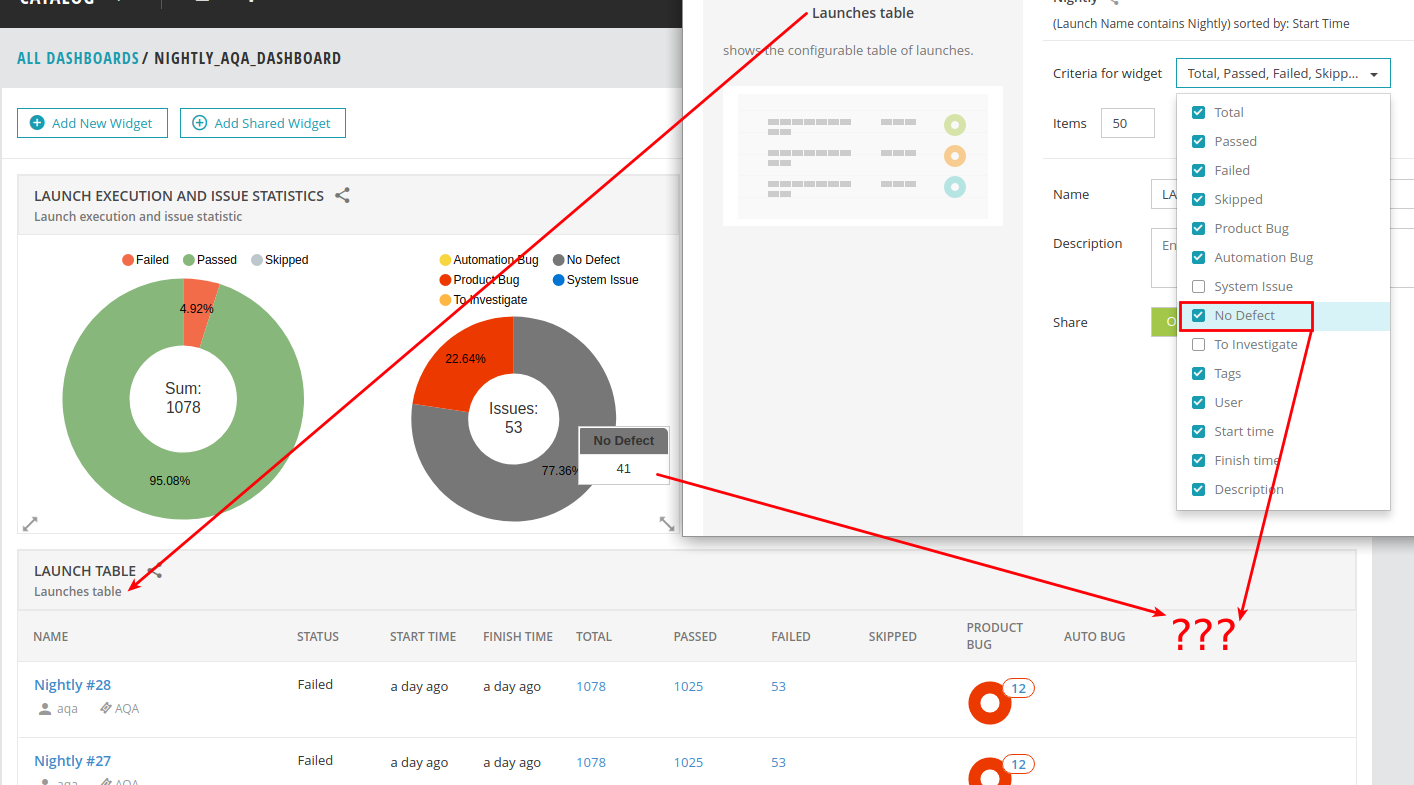Click the share icon next to LAUNCH EXECUTION AND ISSUE STATISTICS
The image size is (1414, 785).
[341, 196]
